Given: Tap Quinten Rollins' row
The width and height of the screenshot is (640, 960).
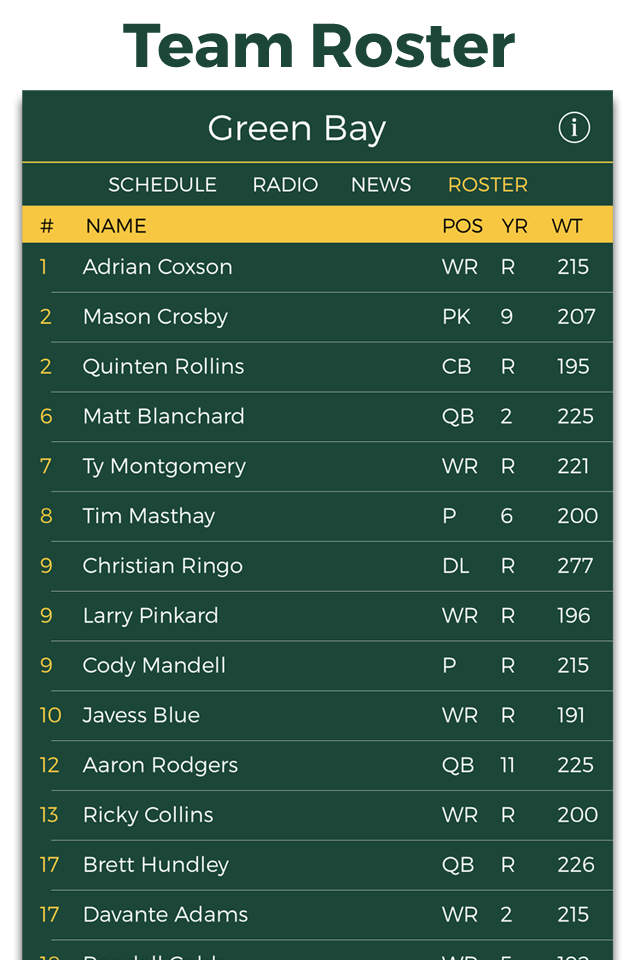Looking at the screenshot, I should 300,366.
